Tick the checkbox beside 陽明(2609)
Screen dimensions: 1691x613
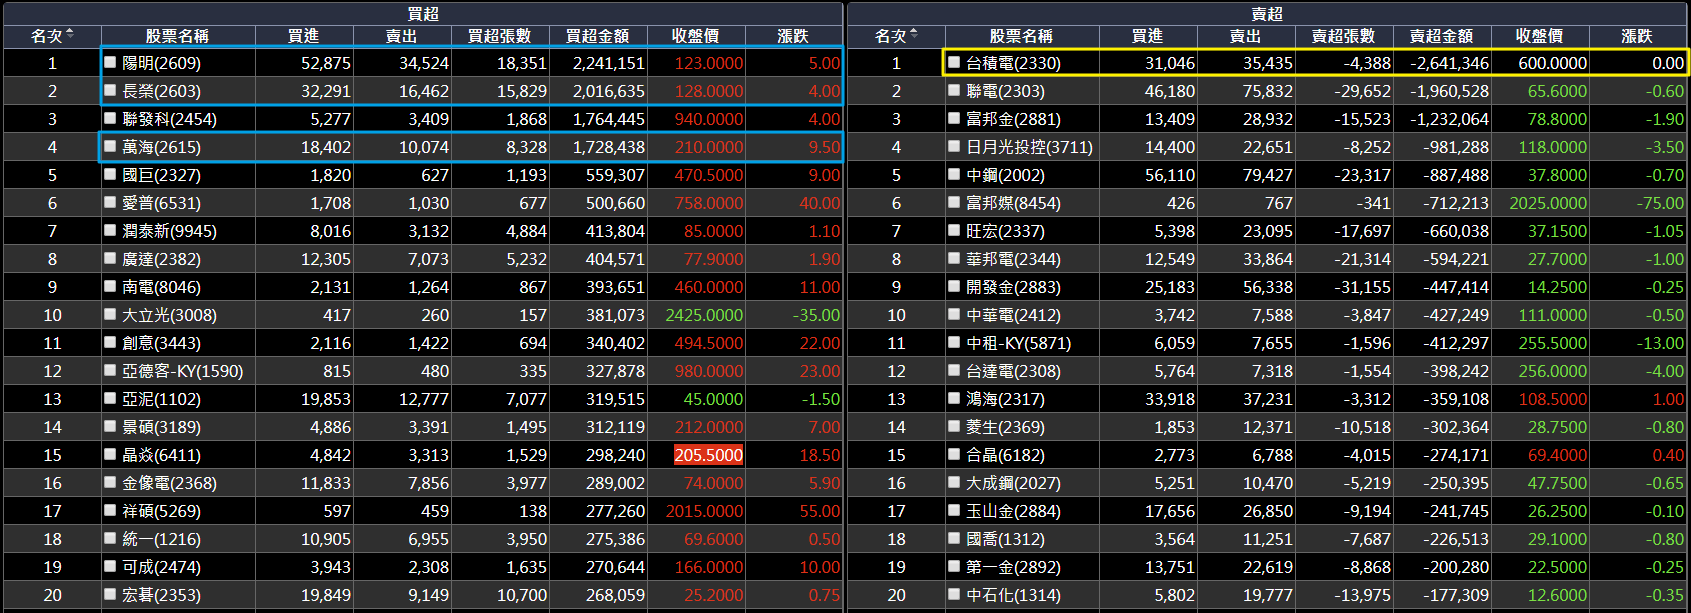point(111,62)
